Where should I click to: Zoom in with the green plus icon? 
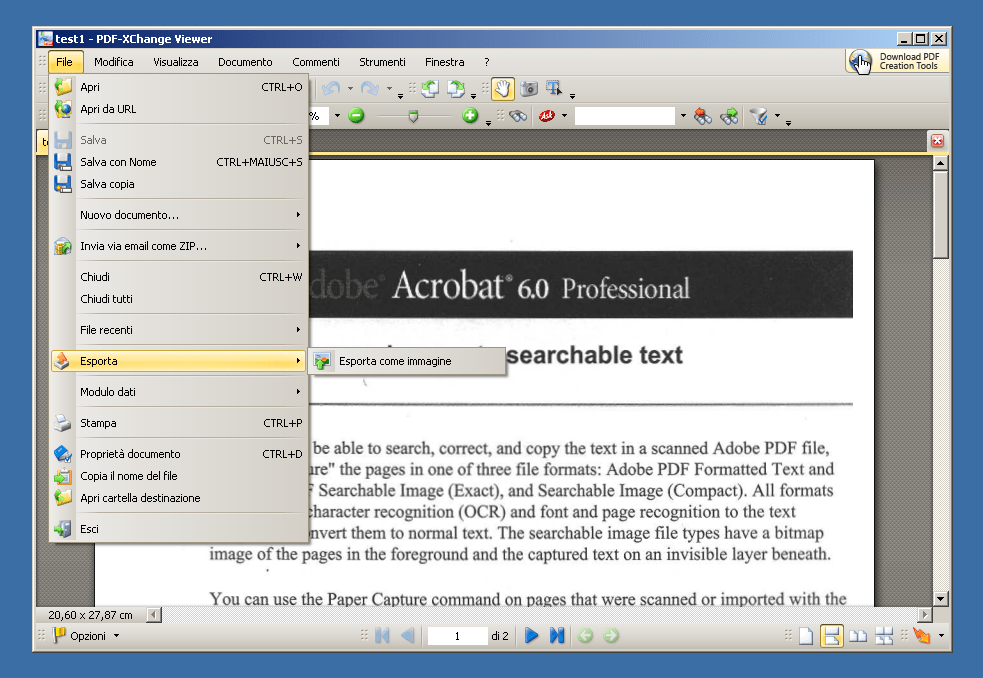[x=470, y=115]
